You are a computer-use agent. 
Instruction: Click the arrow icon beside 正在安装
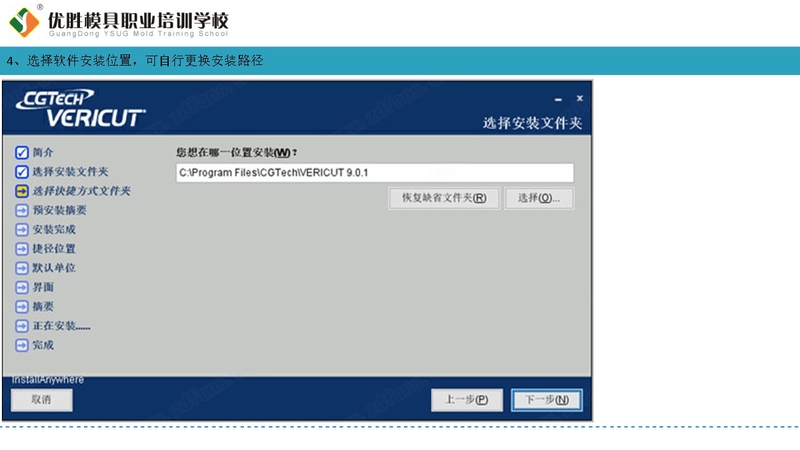pyautogui.click(x=21, y=326)
